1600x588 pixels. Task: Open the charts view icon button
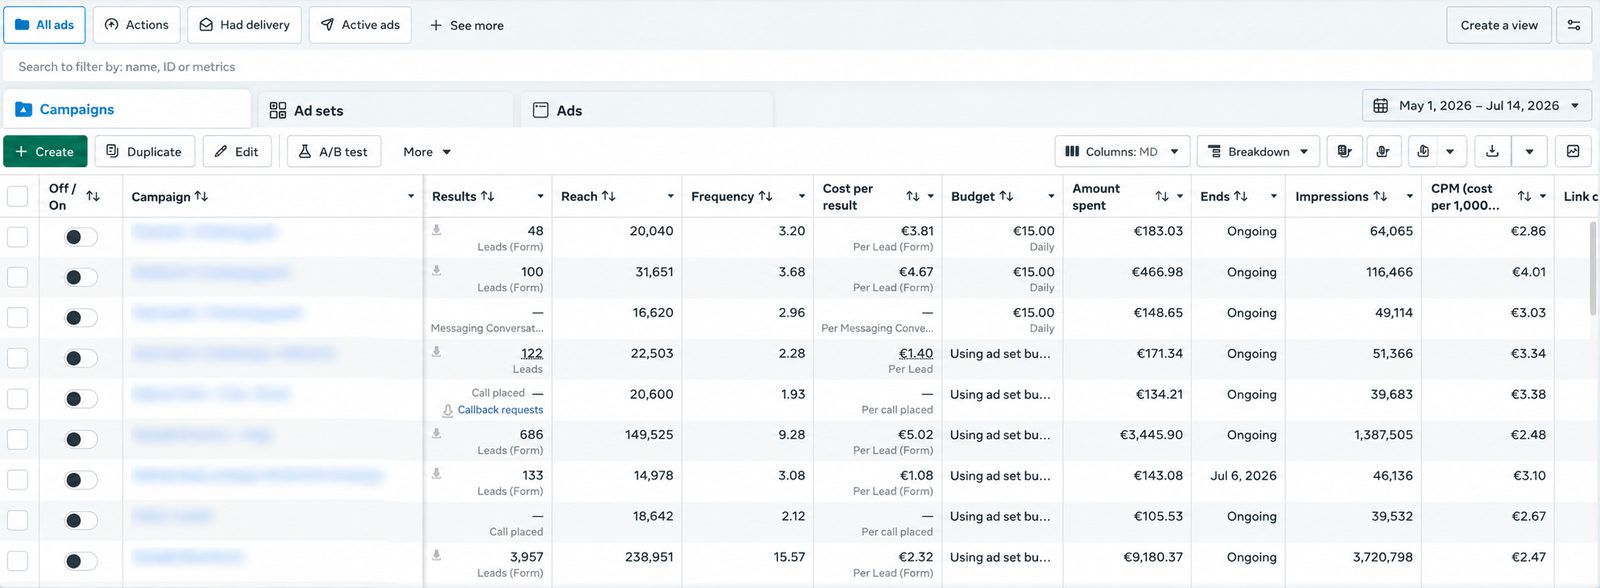pyautogui.click(x=1573, y=152)
